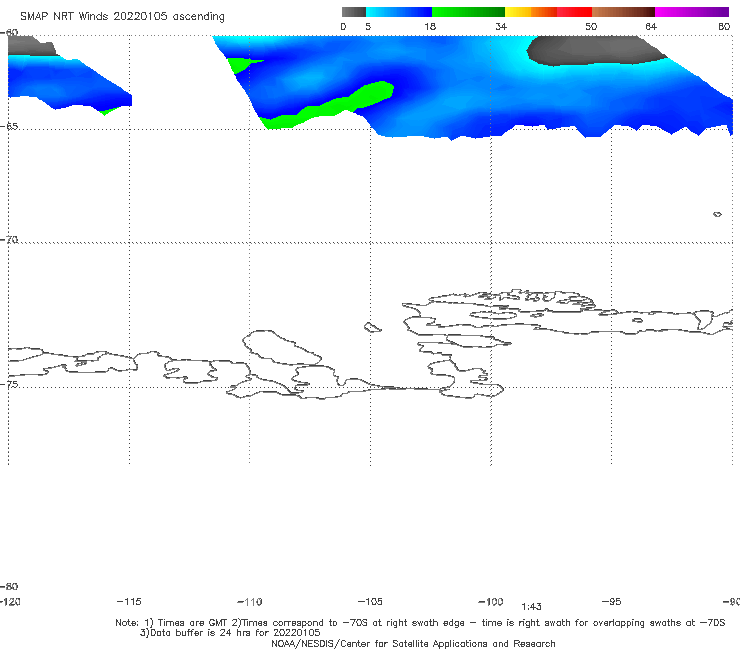This screenshot has width=740, height=650.
Task: Click the small island outline near -70 latitude
Action: click(717, 214)
